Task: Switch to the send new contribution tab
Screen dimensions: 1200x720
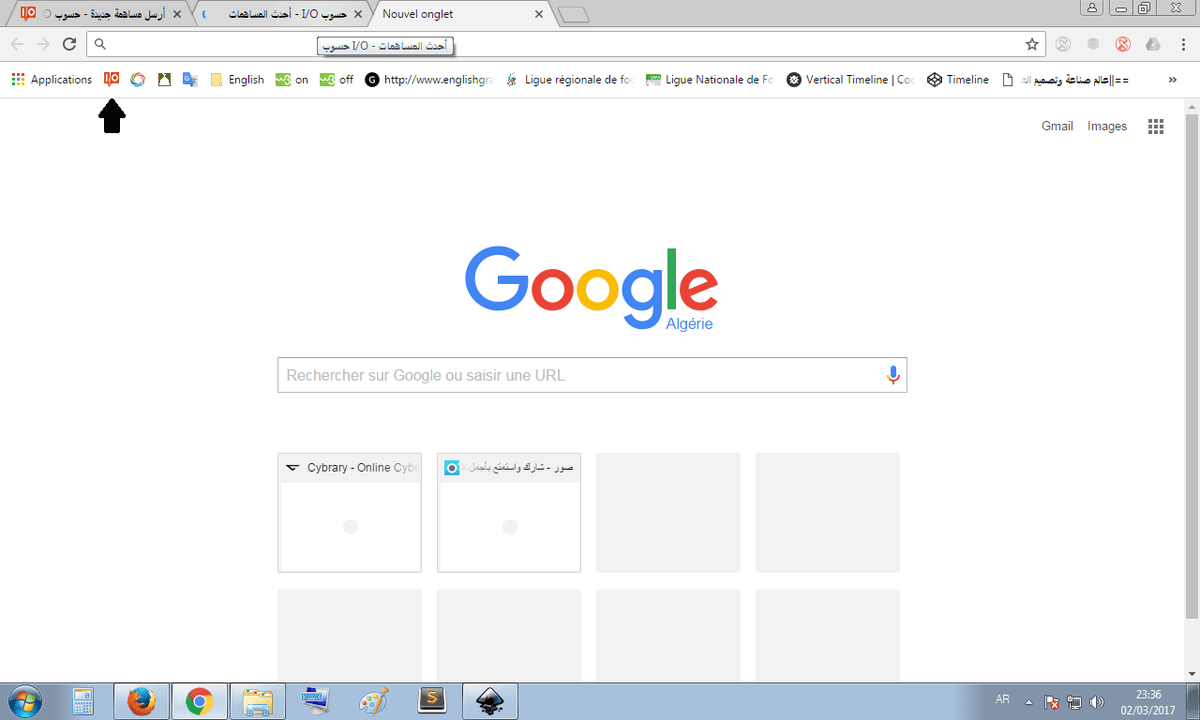Action: (x=100, y=14)
